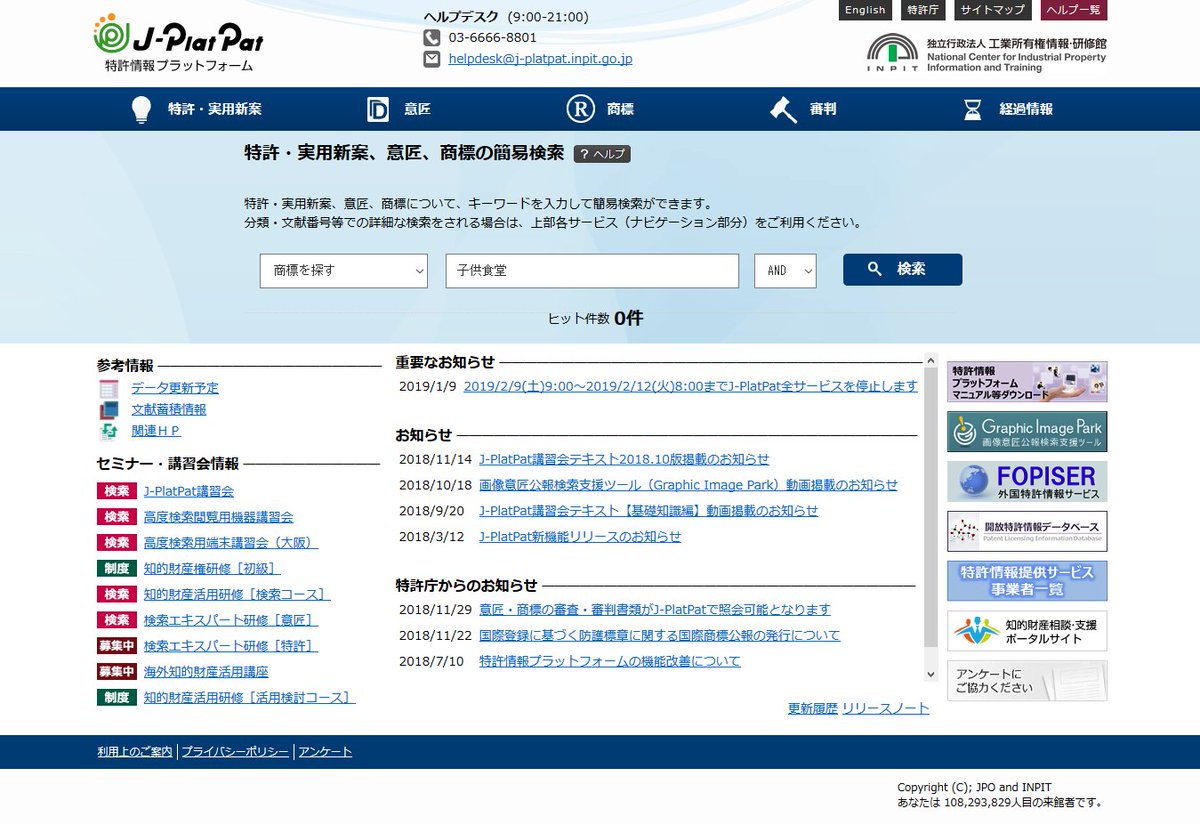The height and width of the screenshot is (825, 1200).
Task: Open the 知的財産活用研修［活用検討コース］ link
Action: pos(250,698)
